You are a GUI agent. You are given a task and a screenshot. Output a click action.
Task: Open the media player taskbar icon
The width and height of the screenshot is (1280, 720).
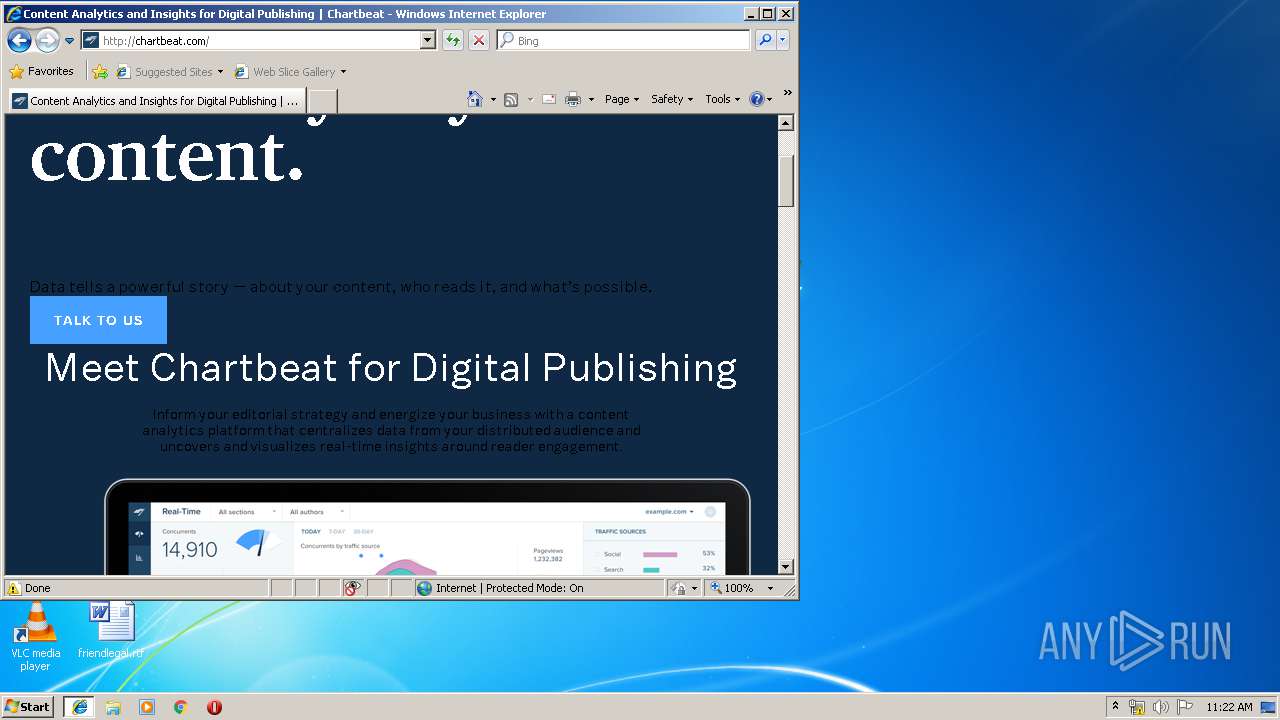tap(147, 707)
